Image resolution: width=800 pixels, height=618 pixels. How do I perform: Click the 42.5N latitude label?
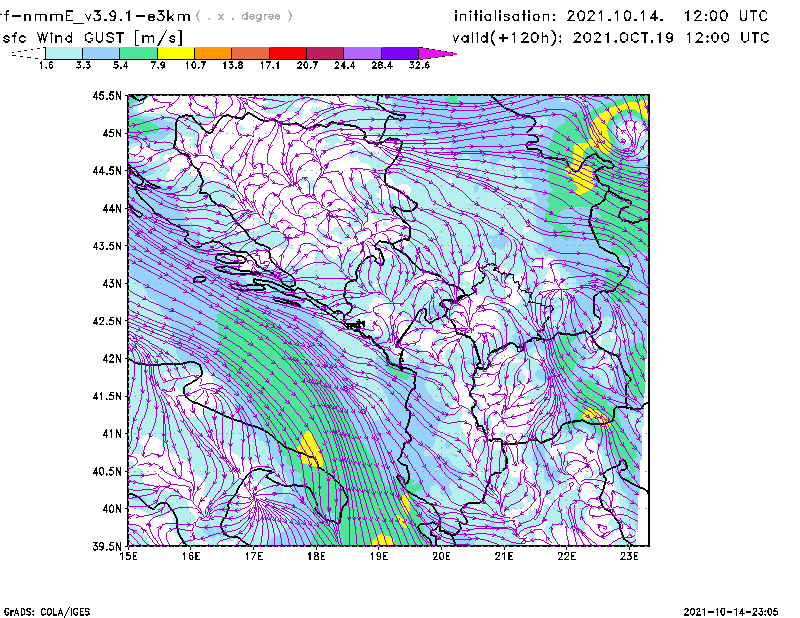coord(108,321)
